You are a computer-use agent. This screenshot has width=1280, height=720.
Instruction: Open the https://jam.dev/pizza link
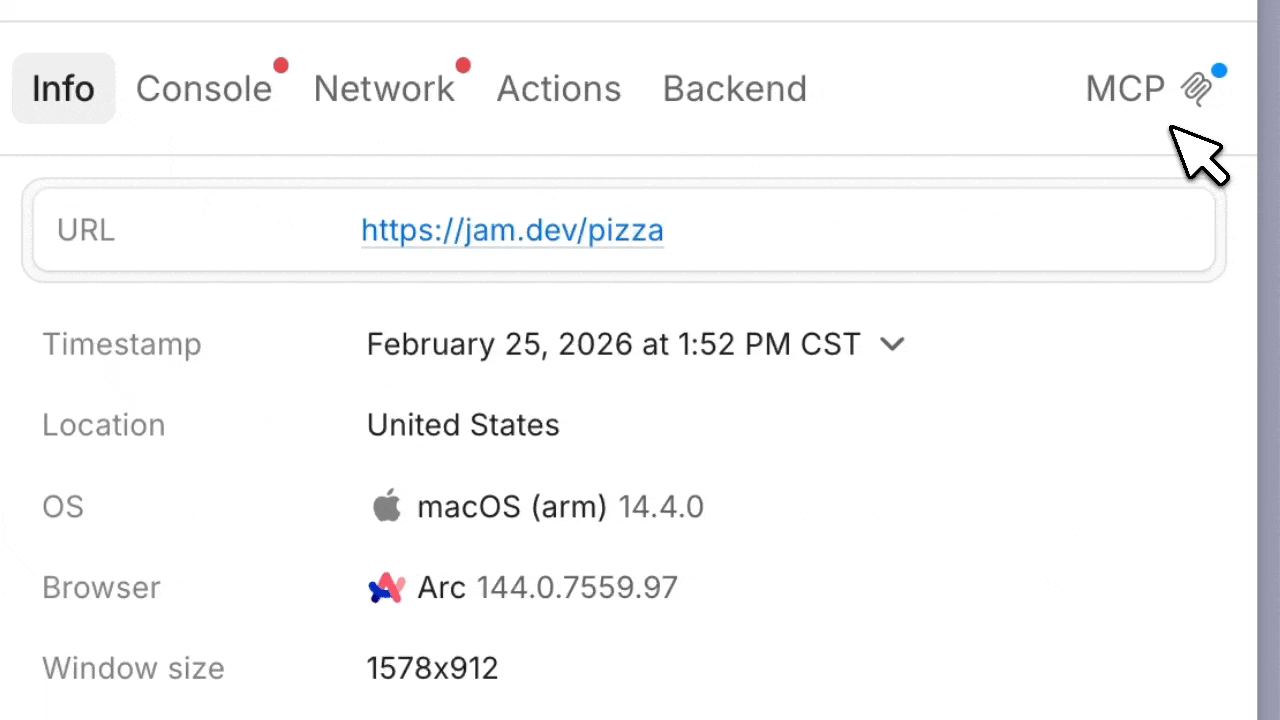click(512, 231)
